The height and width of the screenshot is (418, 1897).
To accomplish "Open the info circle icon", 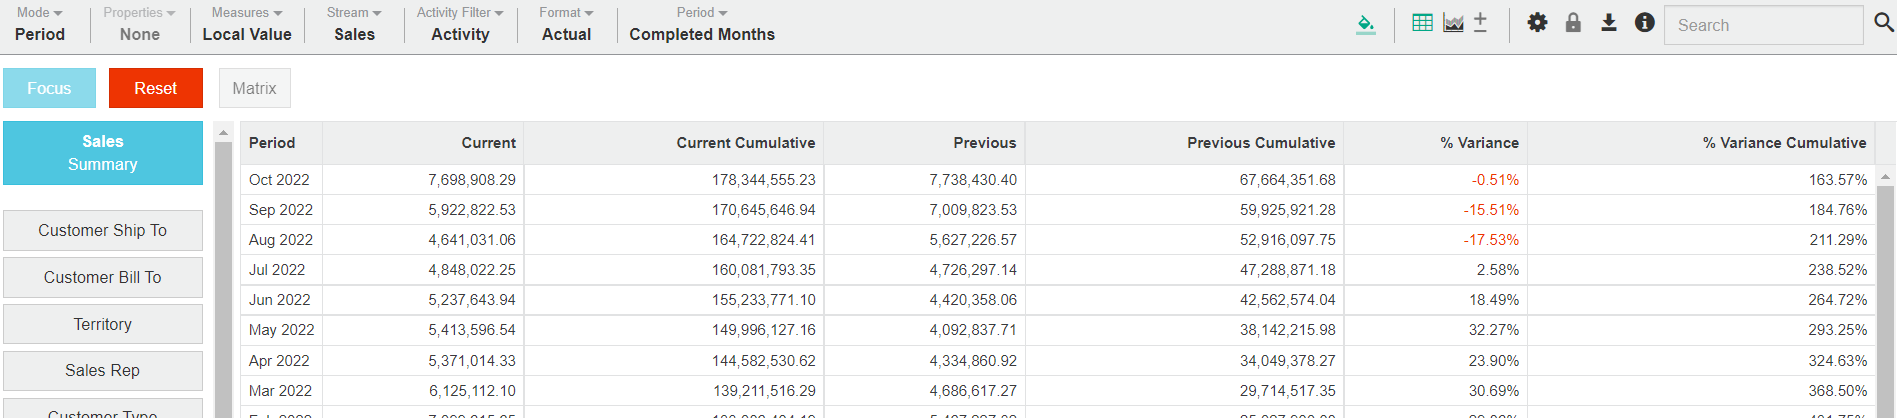I will 1644,23.
